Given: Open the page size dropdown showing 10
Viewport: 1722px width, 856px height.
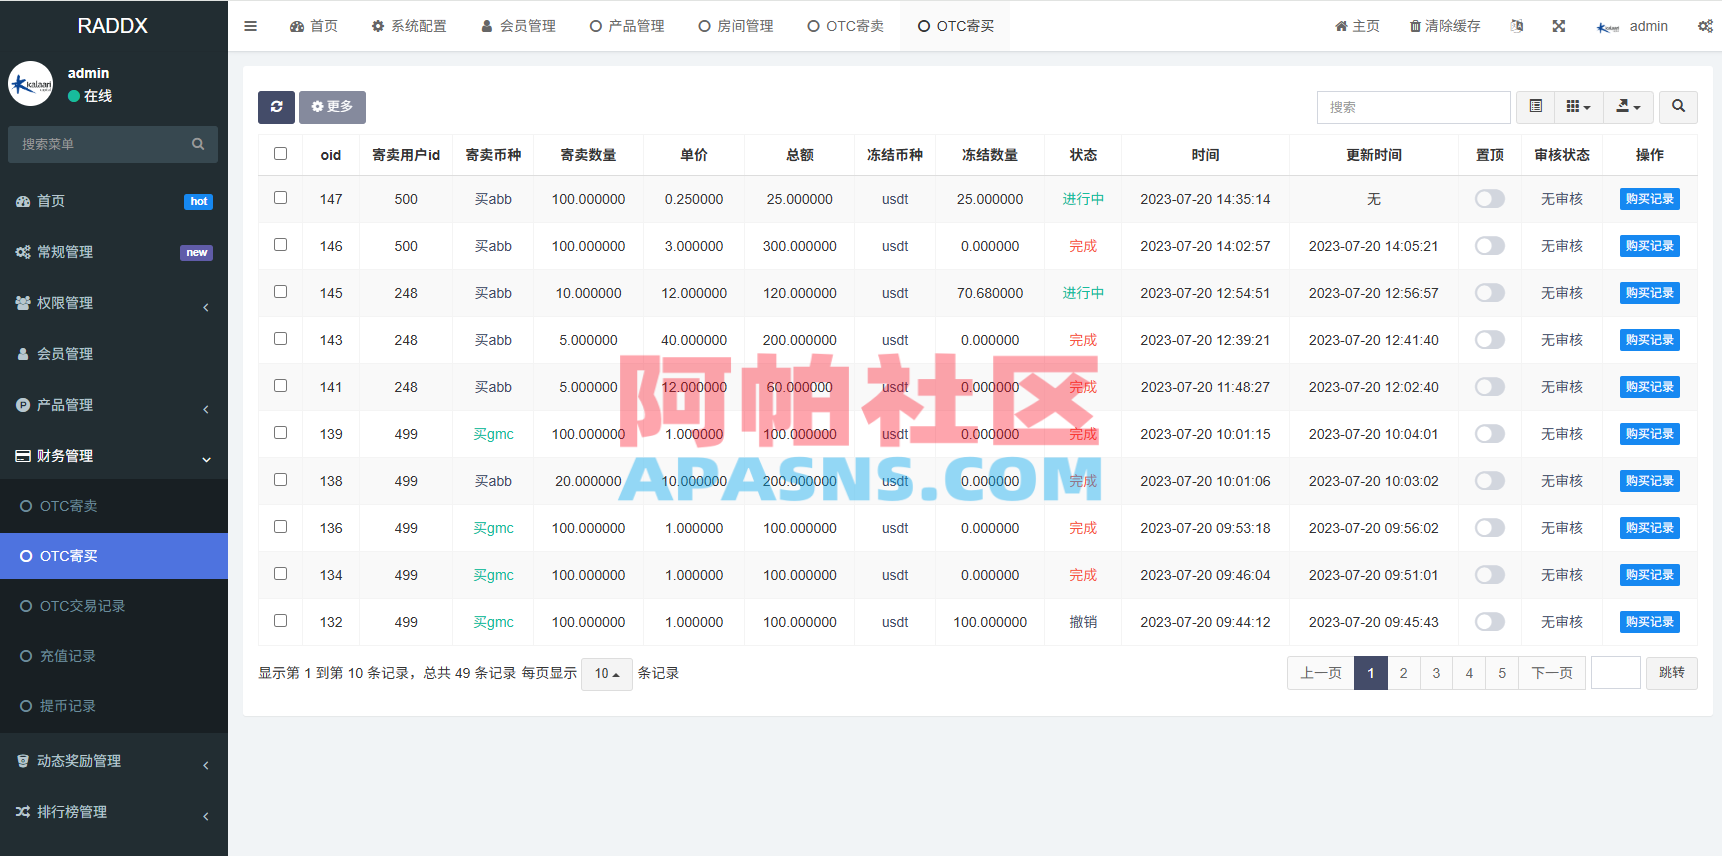Looking at the screenshot, I should click(x=607, y=674).
